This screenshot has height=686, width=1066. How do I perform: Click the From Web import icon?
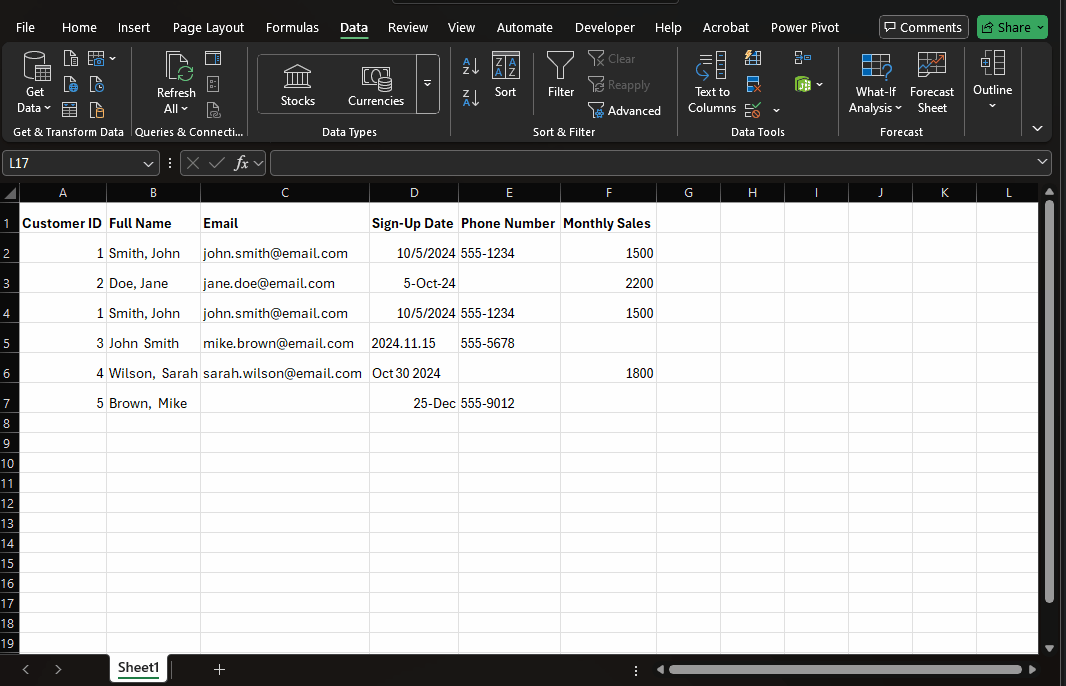click(x=71, y=84)
